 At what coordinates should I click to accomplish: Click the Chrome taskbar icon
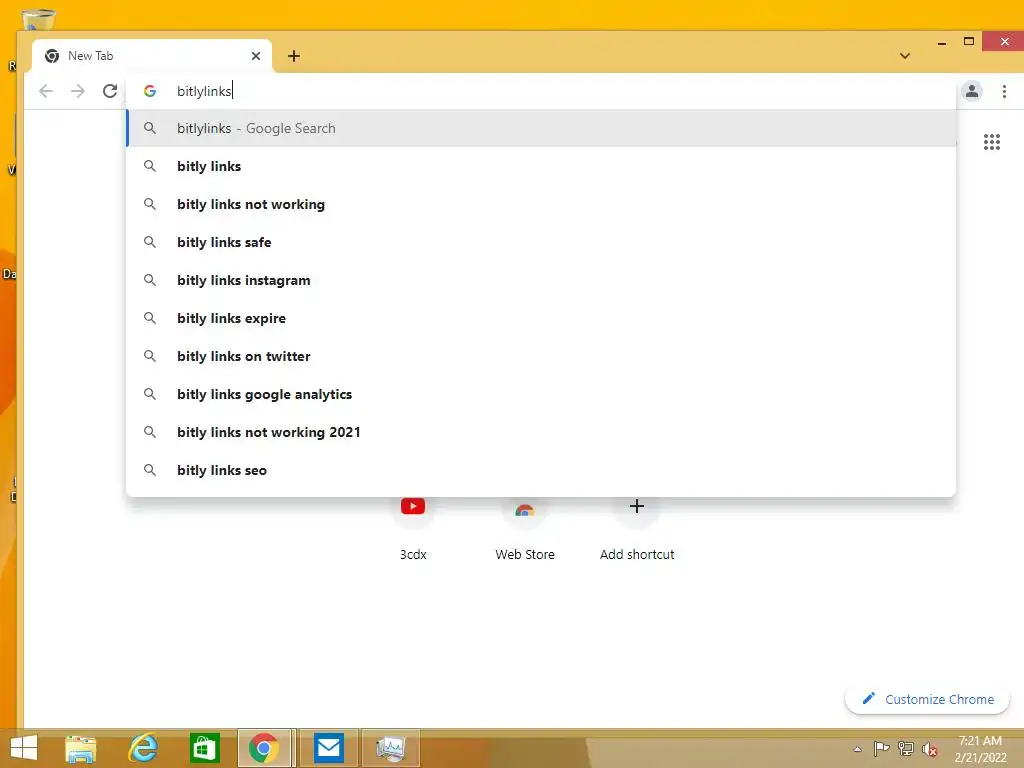click(x=264, y=748)
